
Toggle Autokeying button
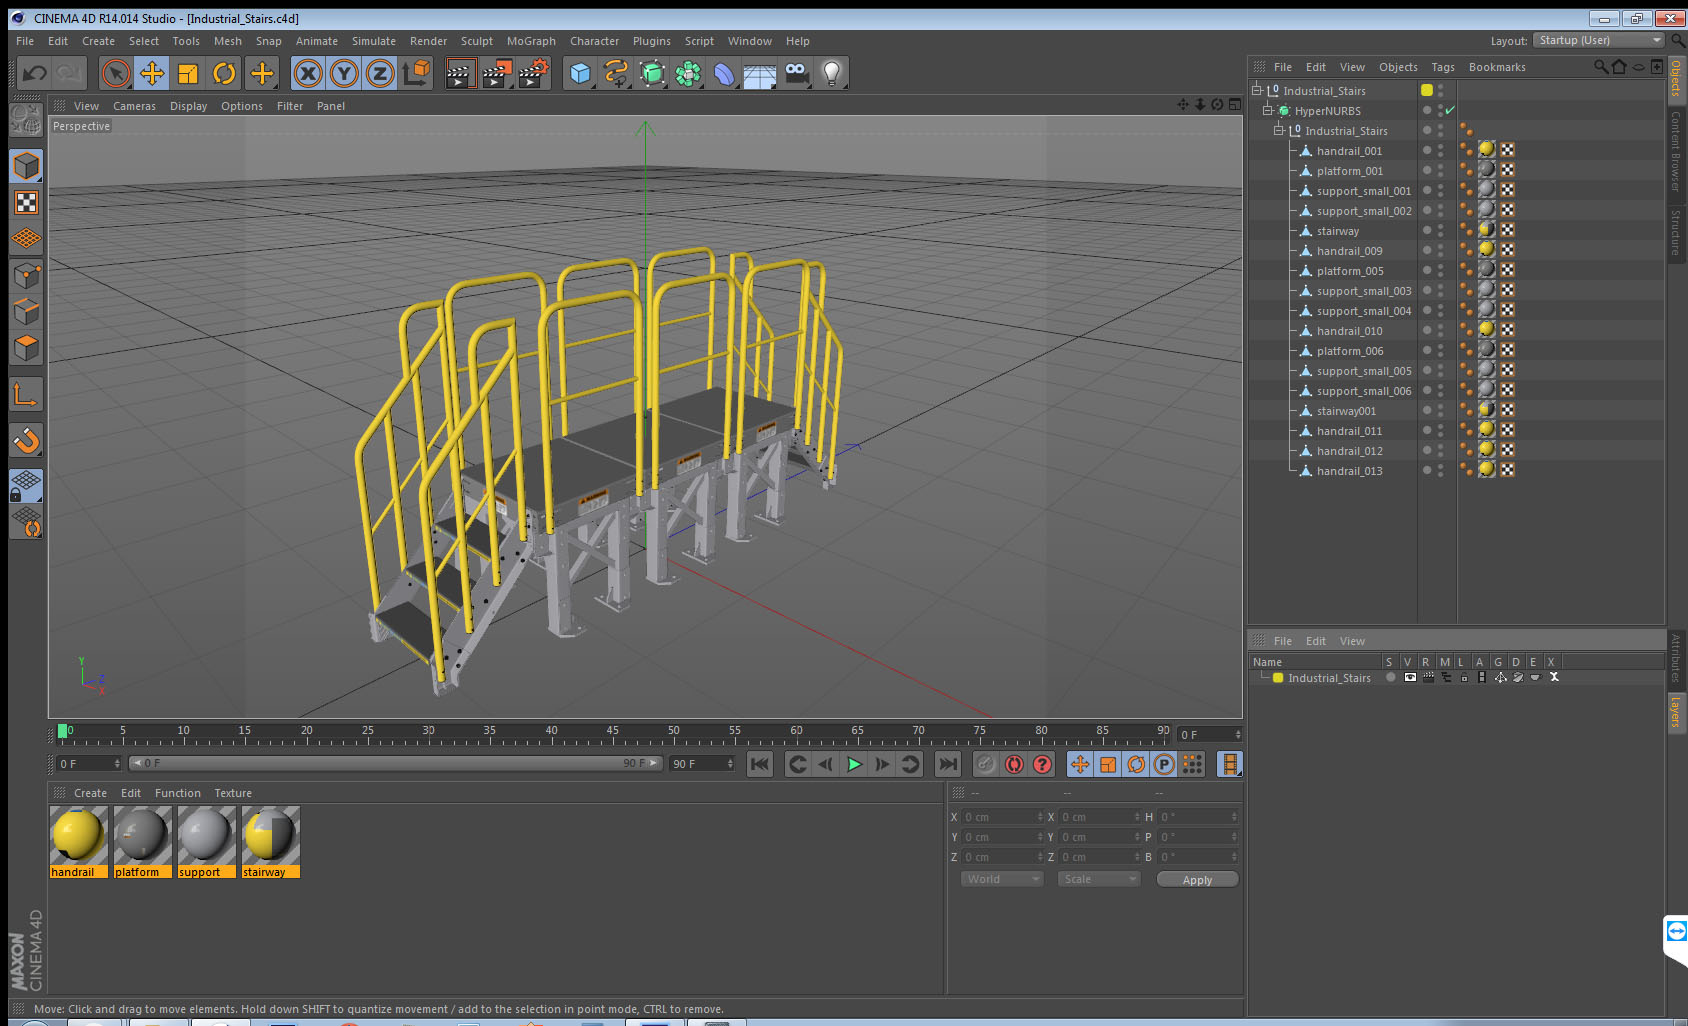1014,764
